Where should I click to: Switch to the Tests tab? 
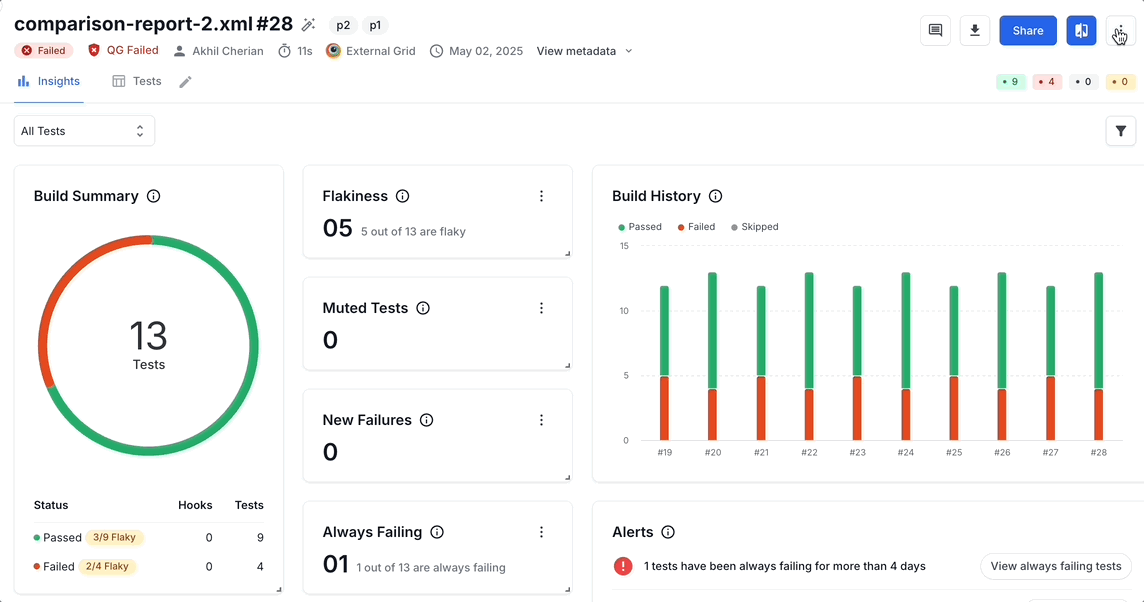tap(137, 81)
